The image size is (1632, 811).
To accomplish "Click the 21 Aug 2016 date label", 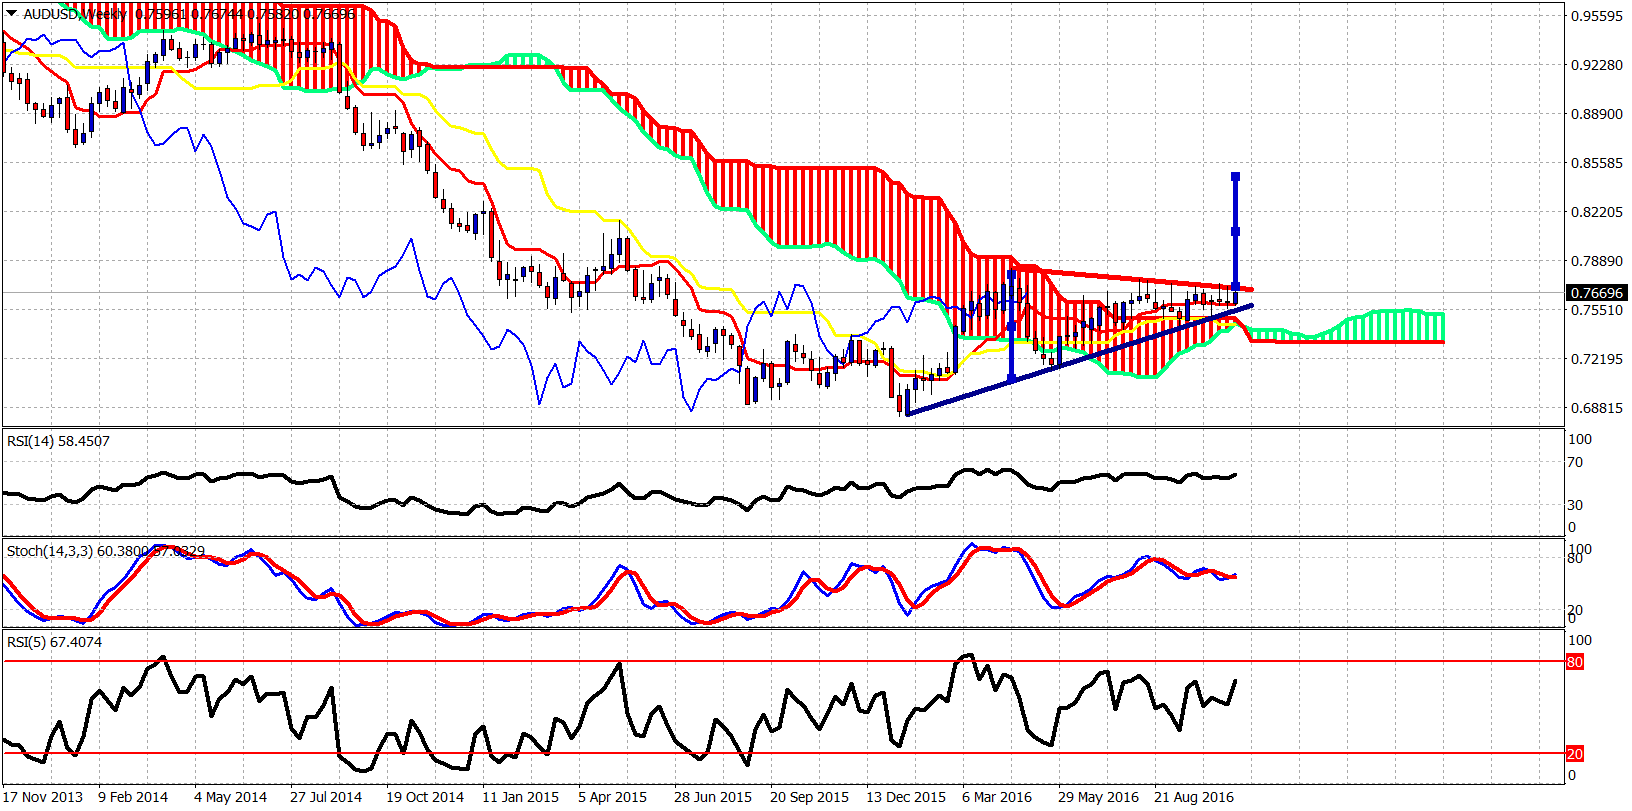I will [1194, 797].
